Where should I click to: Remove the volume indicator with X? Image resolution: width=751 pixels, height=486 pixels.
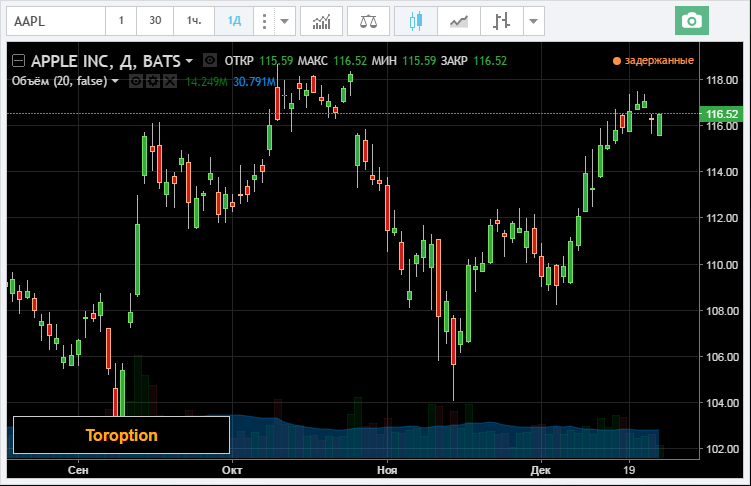[x=170, y=81]
